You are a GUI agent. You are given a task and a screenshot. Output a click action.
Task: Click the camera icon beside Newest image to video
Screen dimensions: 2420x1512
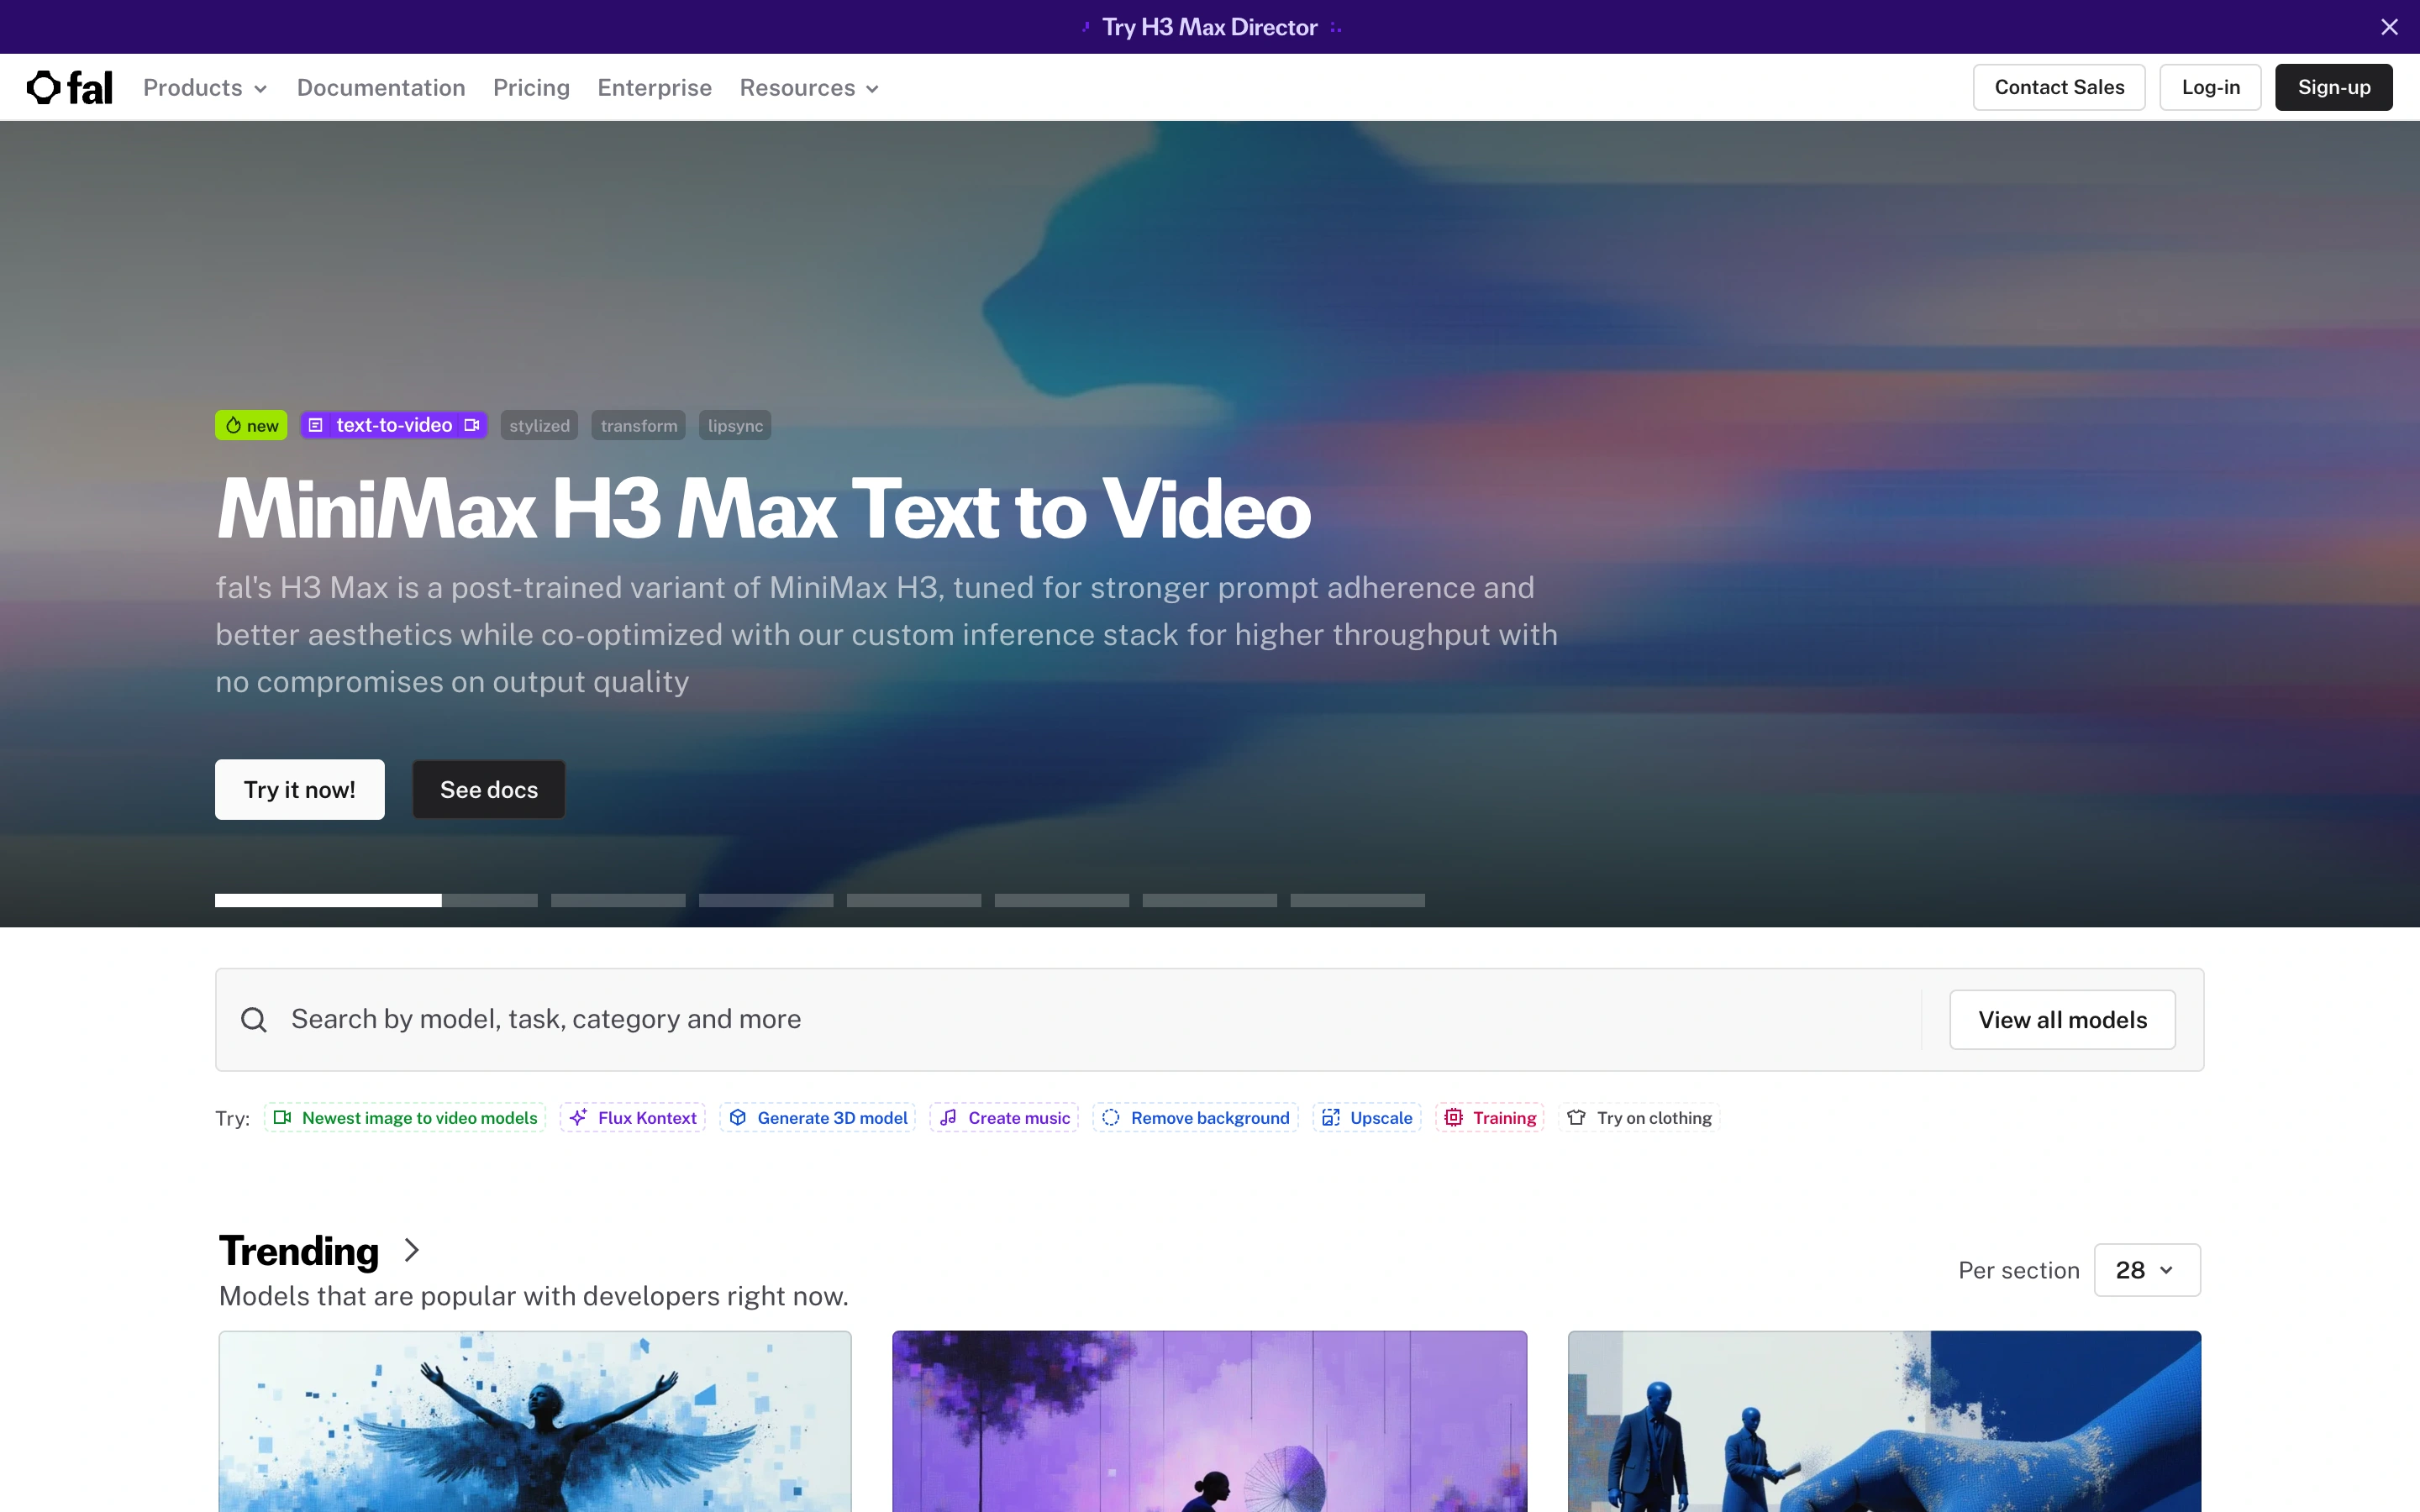click(282, 1117)
